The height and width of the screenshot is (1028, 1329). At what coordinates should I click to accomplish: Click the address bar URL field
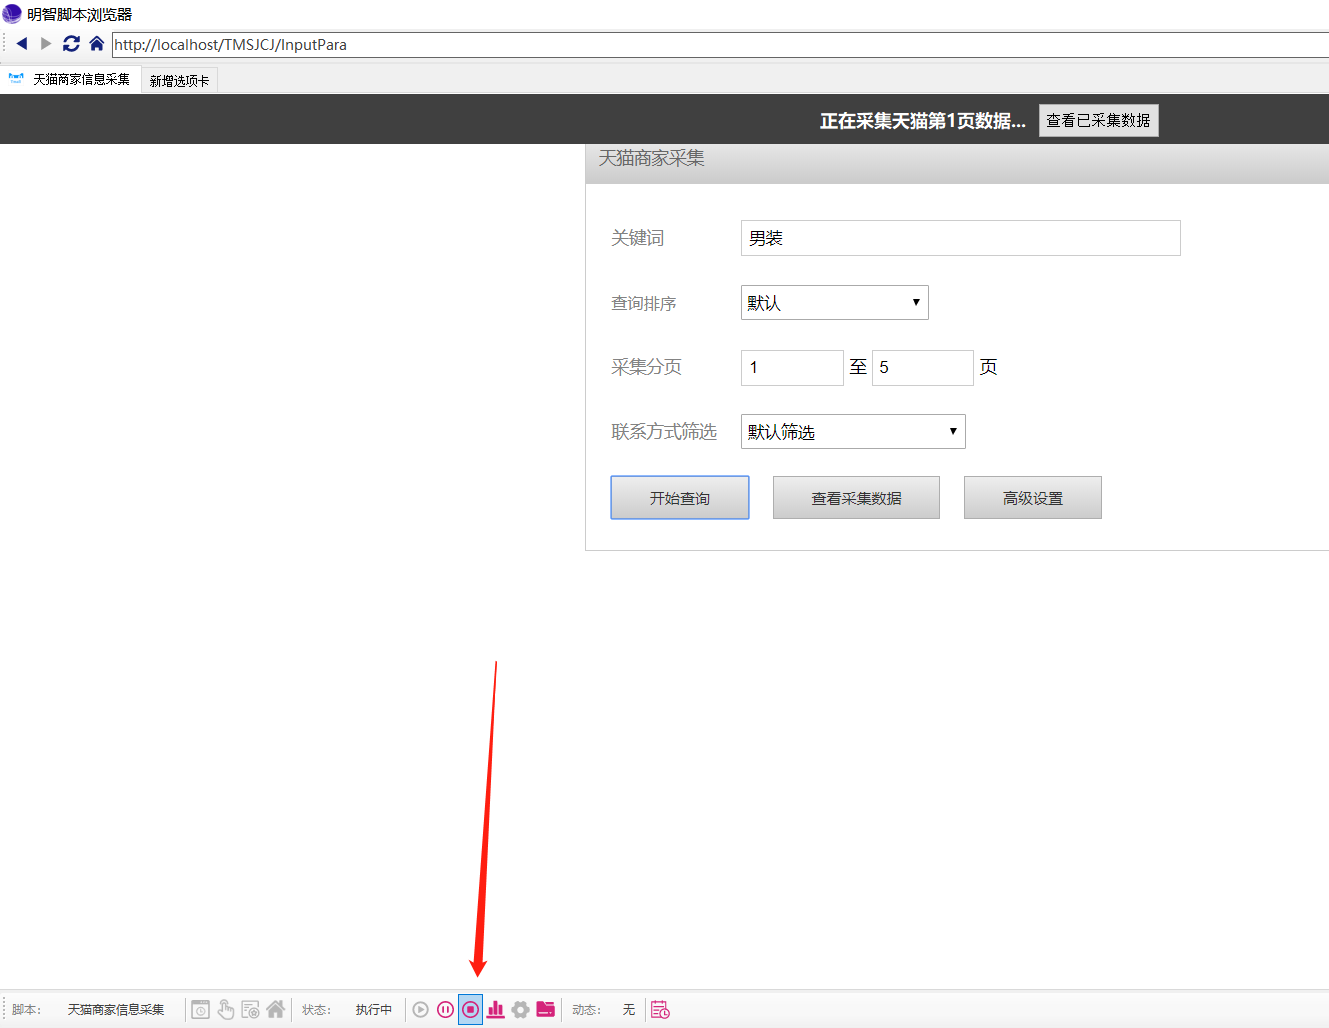[720, 45]
